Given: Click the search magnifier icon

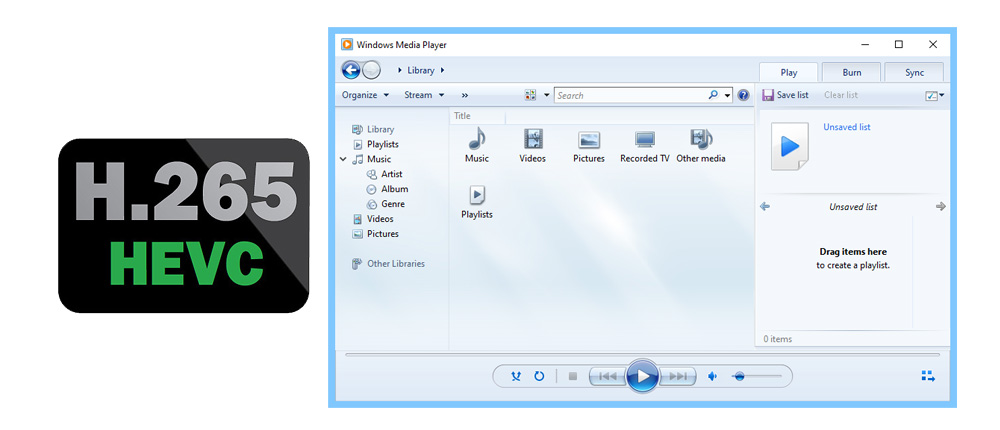Looking at the screenshot, I should pos(713,95).
